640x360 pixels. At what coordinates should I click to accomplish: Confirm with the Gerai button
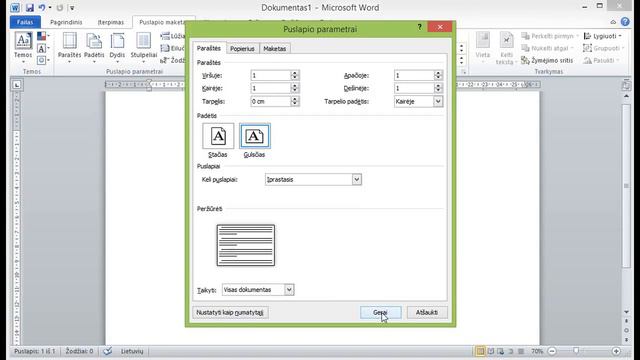(x=380, y=313)
